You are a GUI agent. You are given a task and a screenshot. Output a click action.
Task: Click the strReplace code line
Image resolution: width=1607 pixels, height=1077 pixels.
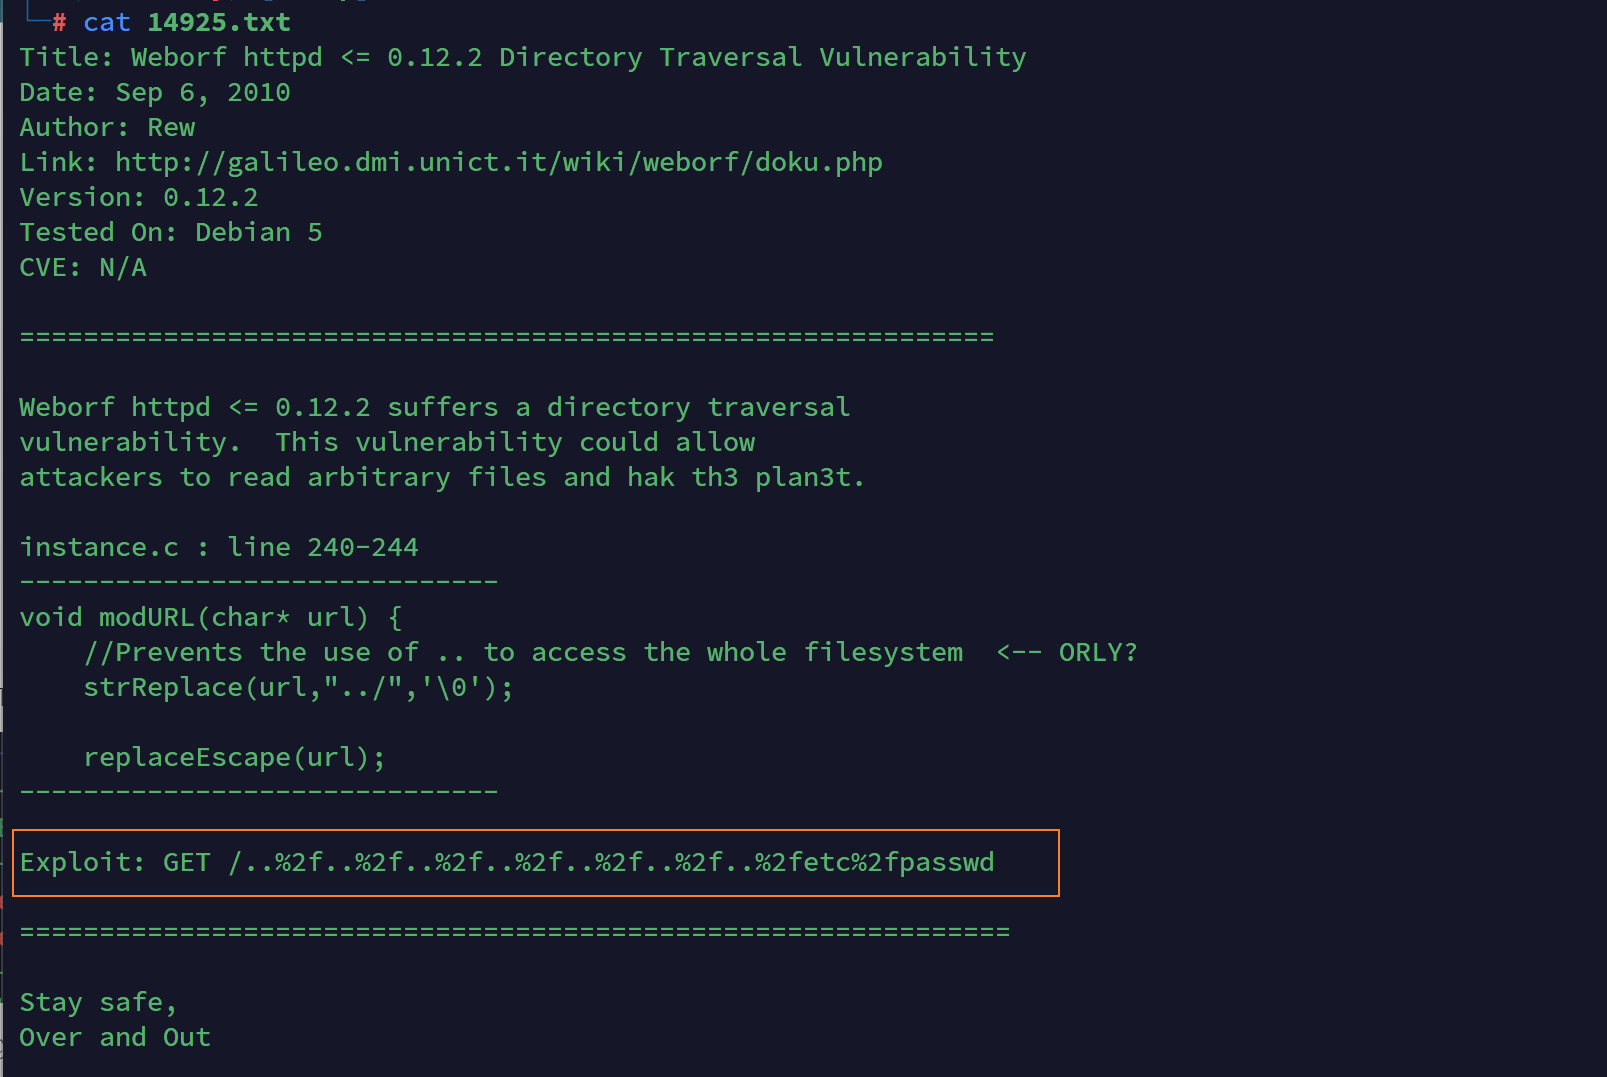coord(298,687)
